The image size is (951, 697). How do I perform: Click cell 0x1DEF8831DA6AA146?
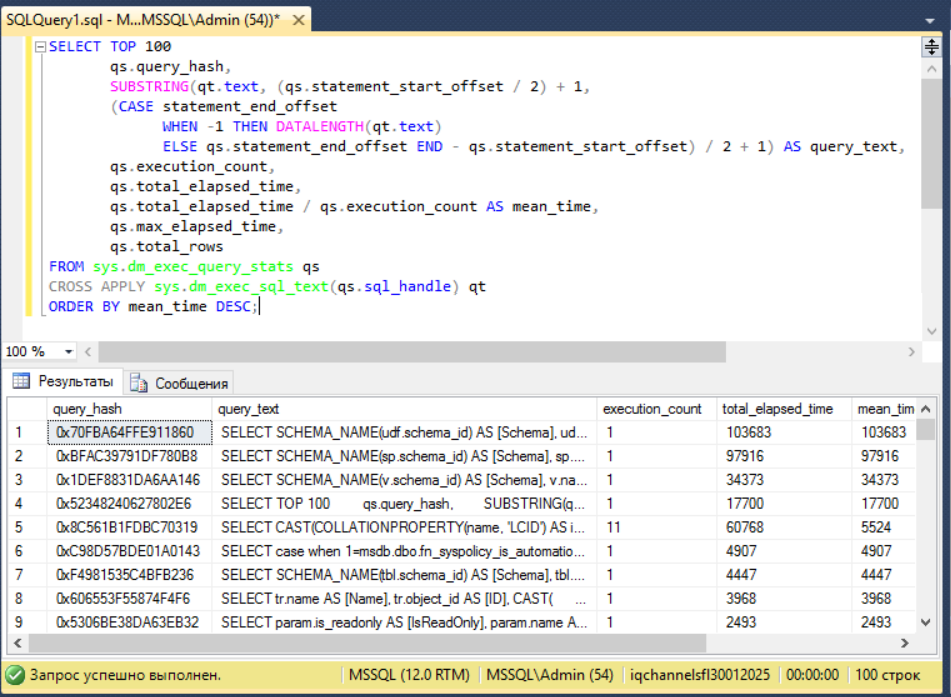pyautogui.click(x=129, y=480)
